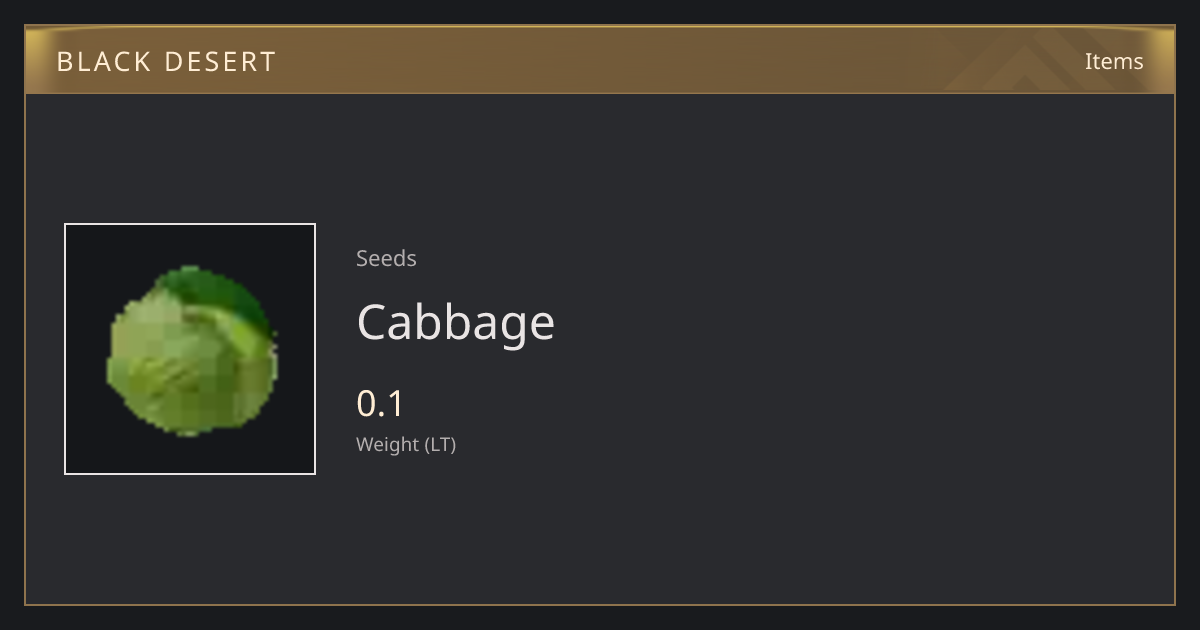This screenshot has width=1200, height=630.
Task: Click the Cabbage item icon
Action: pyautogui.click(x=192, y=351)
